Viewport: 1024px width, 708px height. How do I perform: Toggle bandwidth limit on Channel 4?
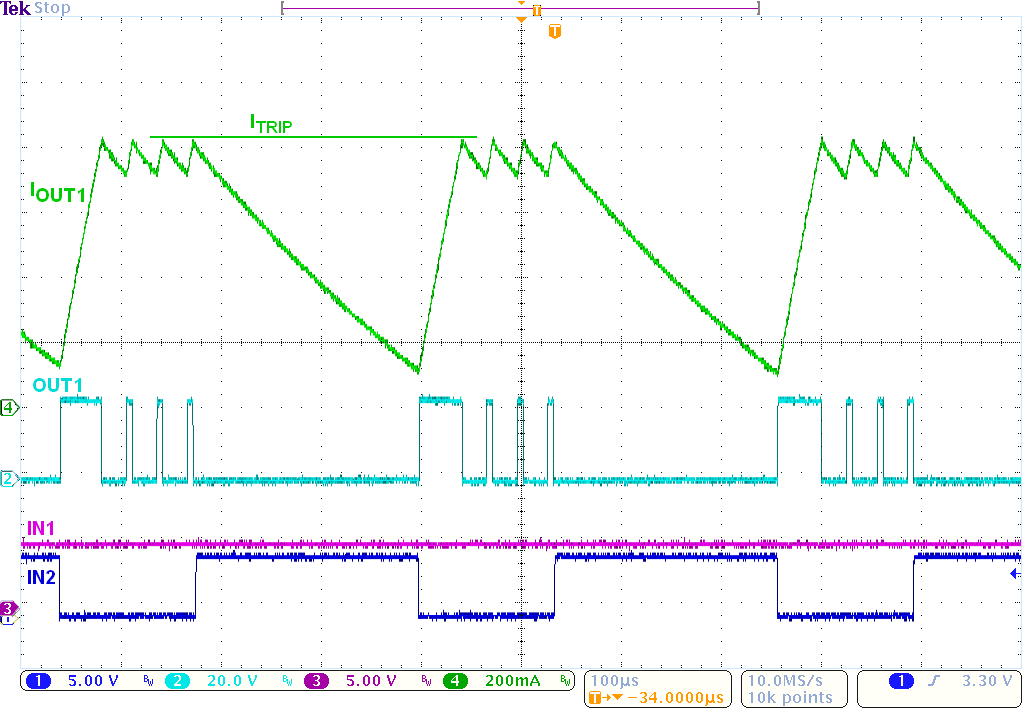pos(567,680)
